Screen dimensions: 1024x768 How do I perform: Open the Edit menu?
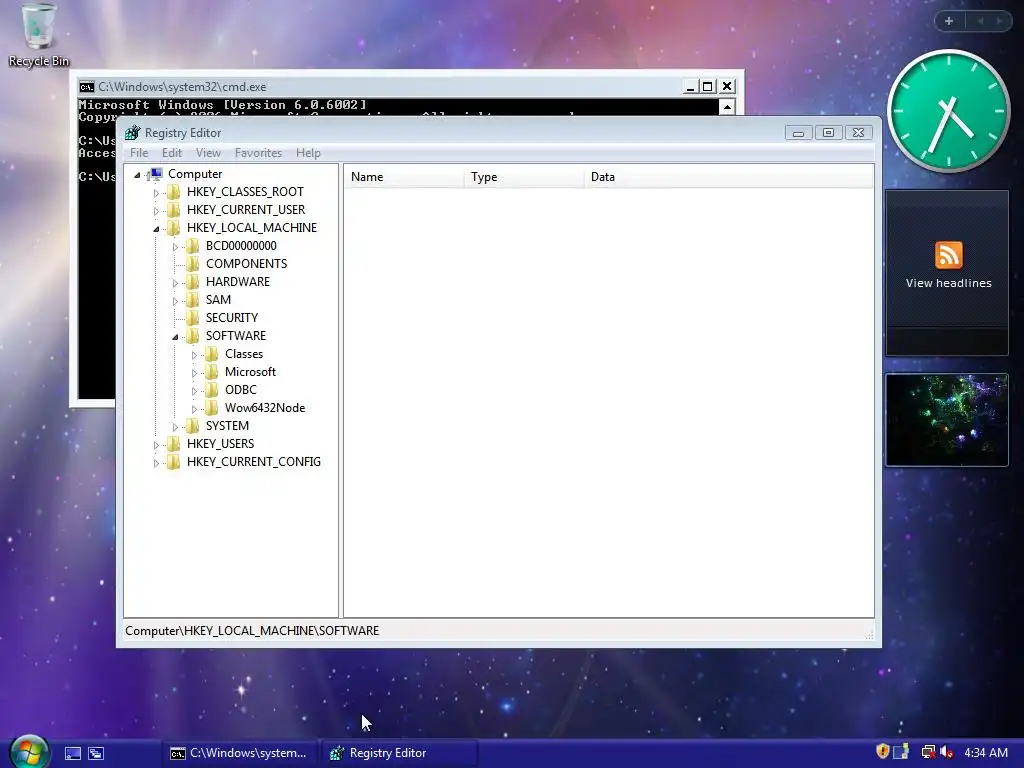(x=172, y=153)
